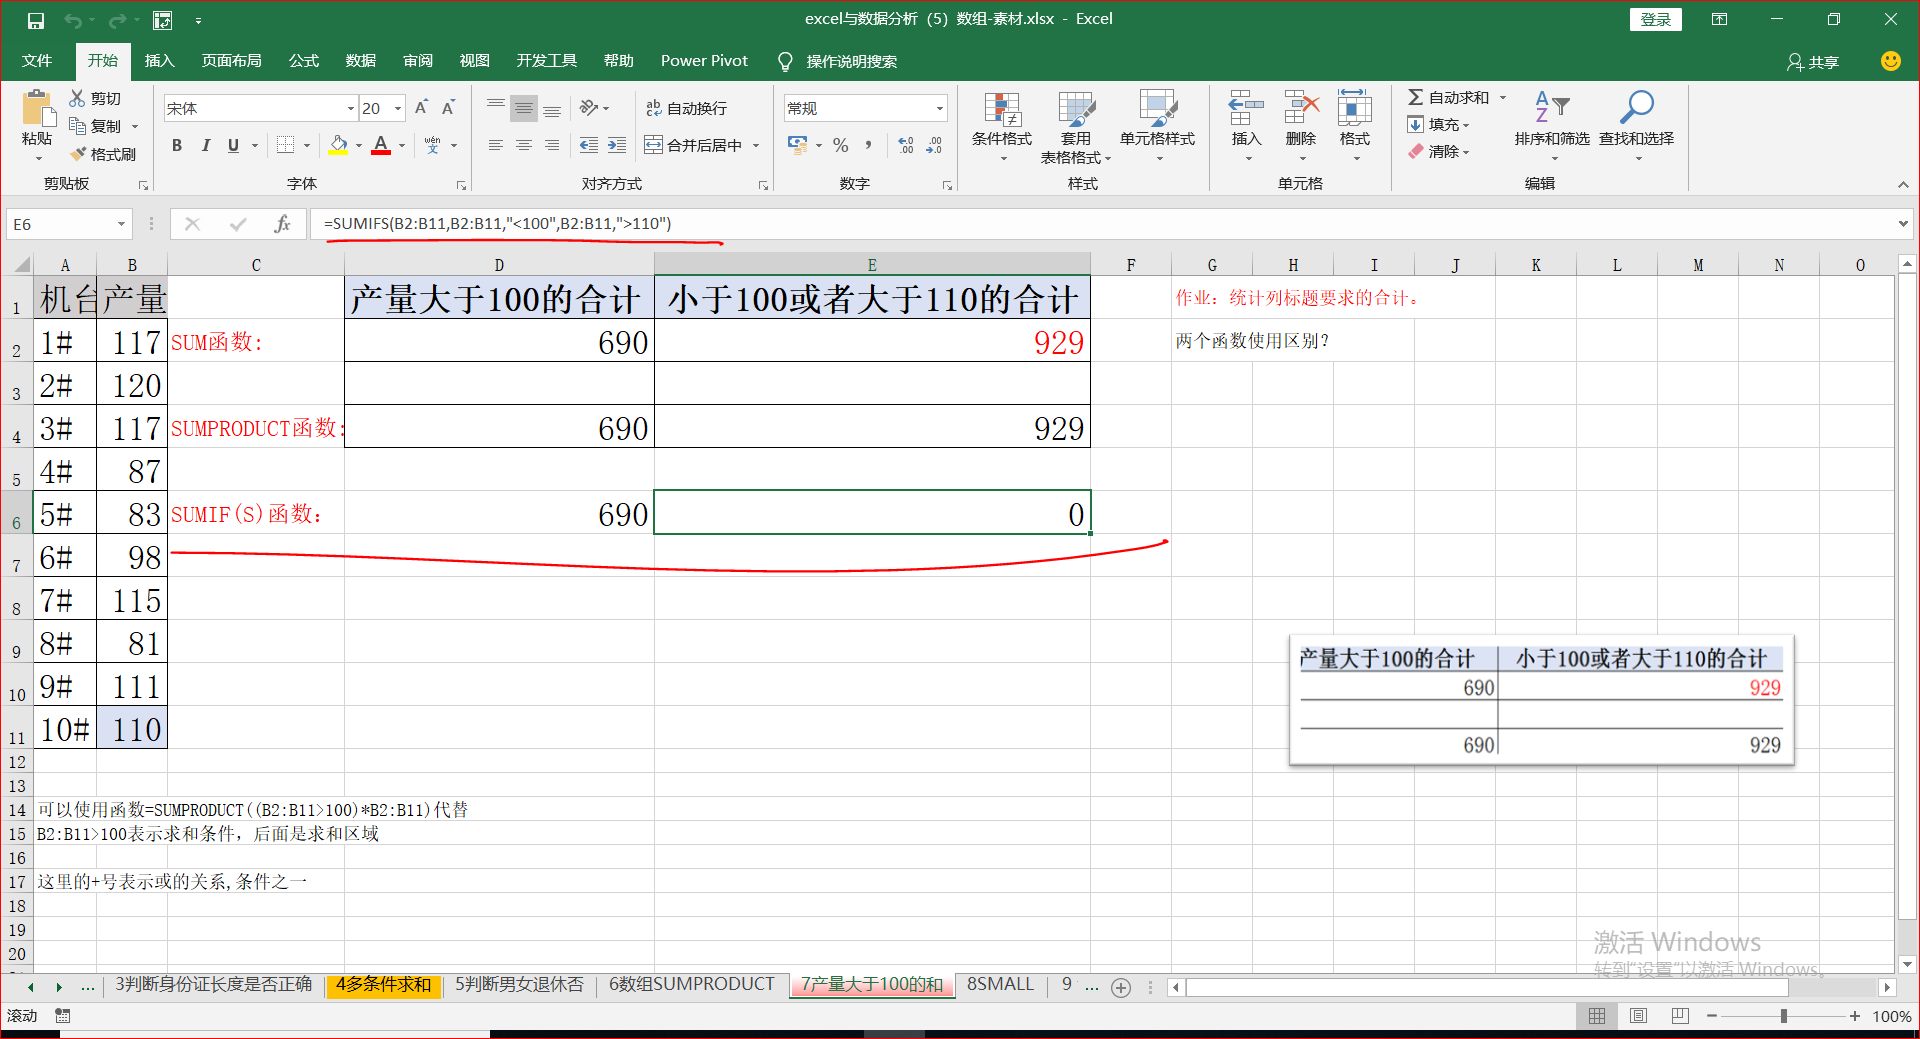Open the font name dropdown 宋体
Screen dimensions: 1920x1039
(351, 108)
